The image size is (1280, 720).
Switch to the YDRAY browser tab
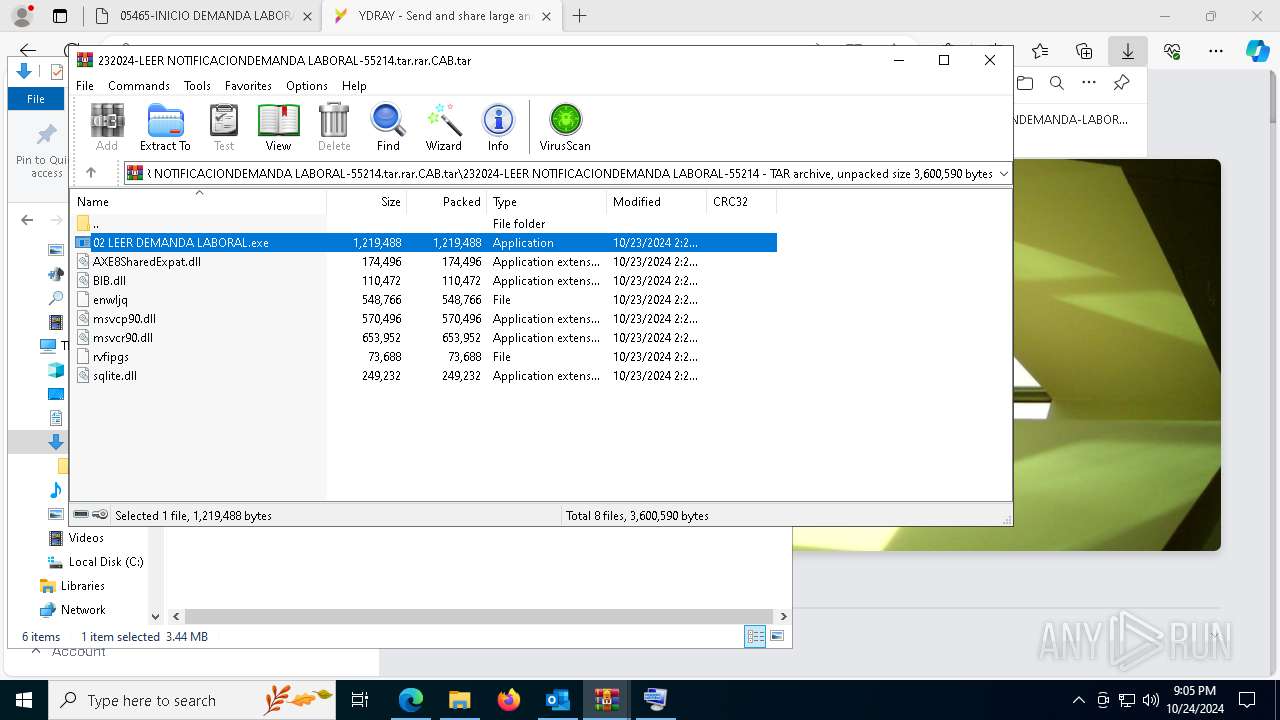(441, 16)
